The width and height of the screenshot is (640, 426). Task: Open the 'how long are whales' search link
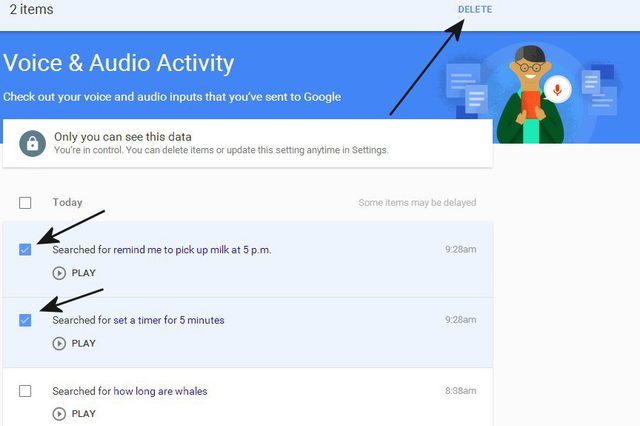click(160, 391)
